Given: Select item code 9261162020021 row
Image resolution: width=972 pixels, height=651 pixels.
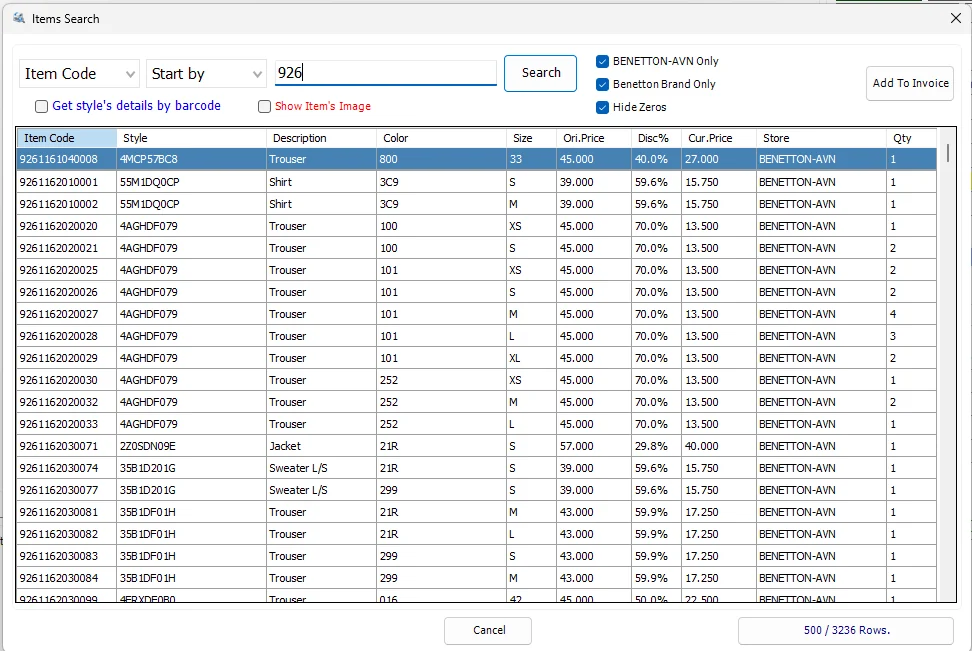Looking at the screenshot, I should [x=476, y=248].
